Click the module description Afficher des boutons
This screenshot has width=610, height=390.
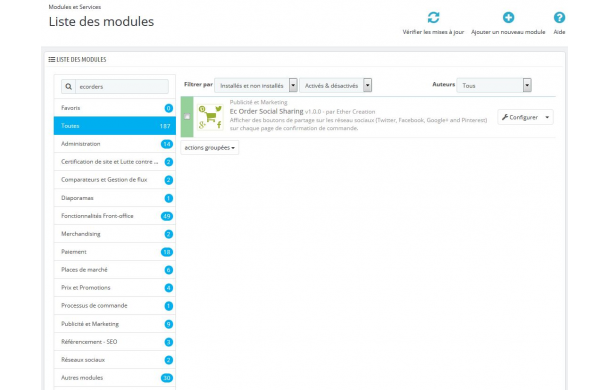pyautogui.click(x=358, y=124)
